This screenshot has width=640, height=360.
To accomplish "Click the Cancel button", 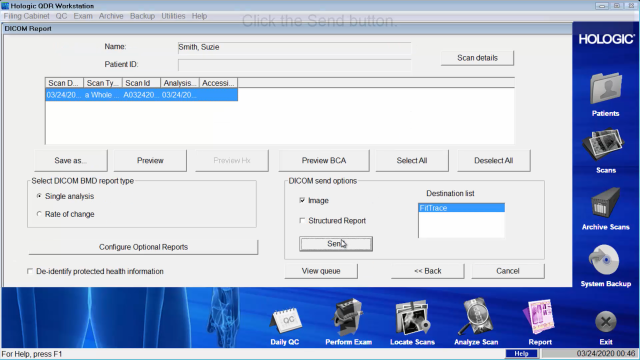I will (508, 271).
